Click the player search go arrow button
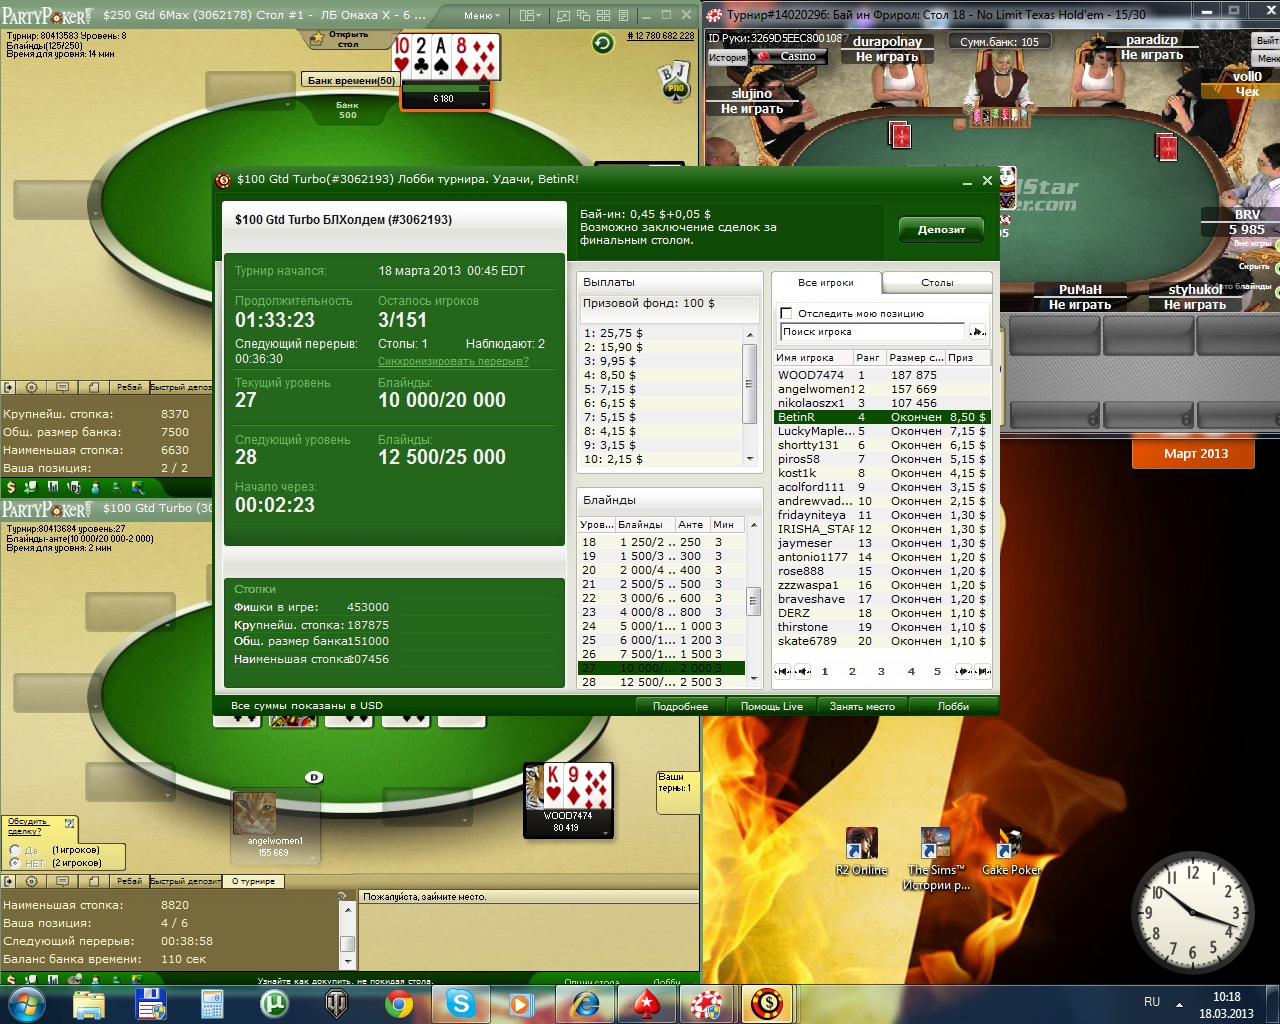1280x1024 pixels. coord(977,332)
